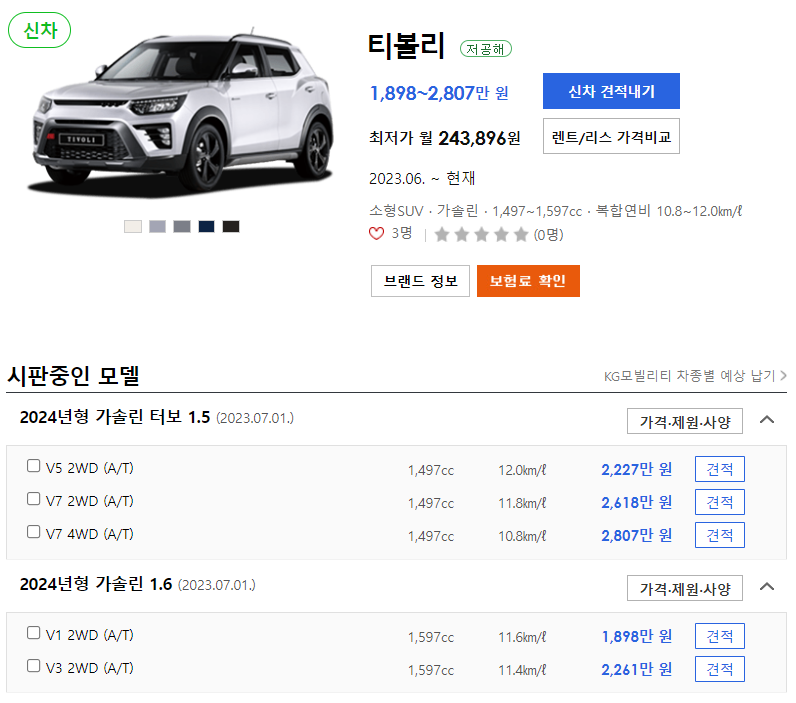
Task: Click the (0명) review count
Action: (x=548, y=235)
